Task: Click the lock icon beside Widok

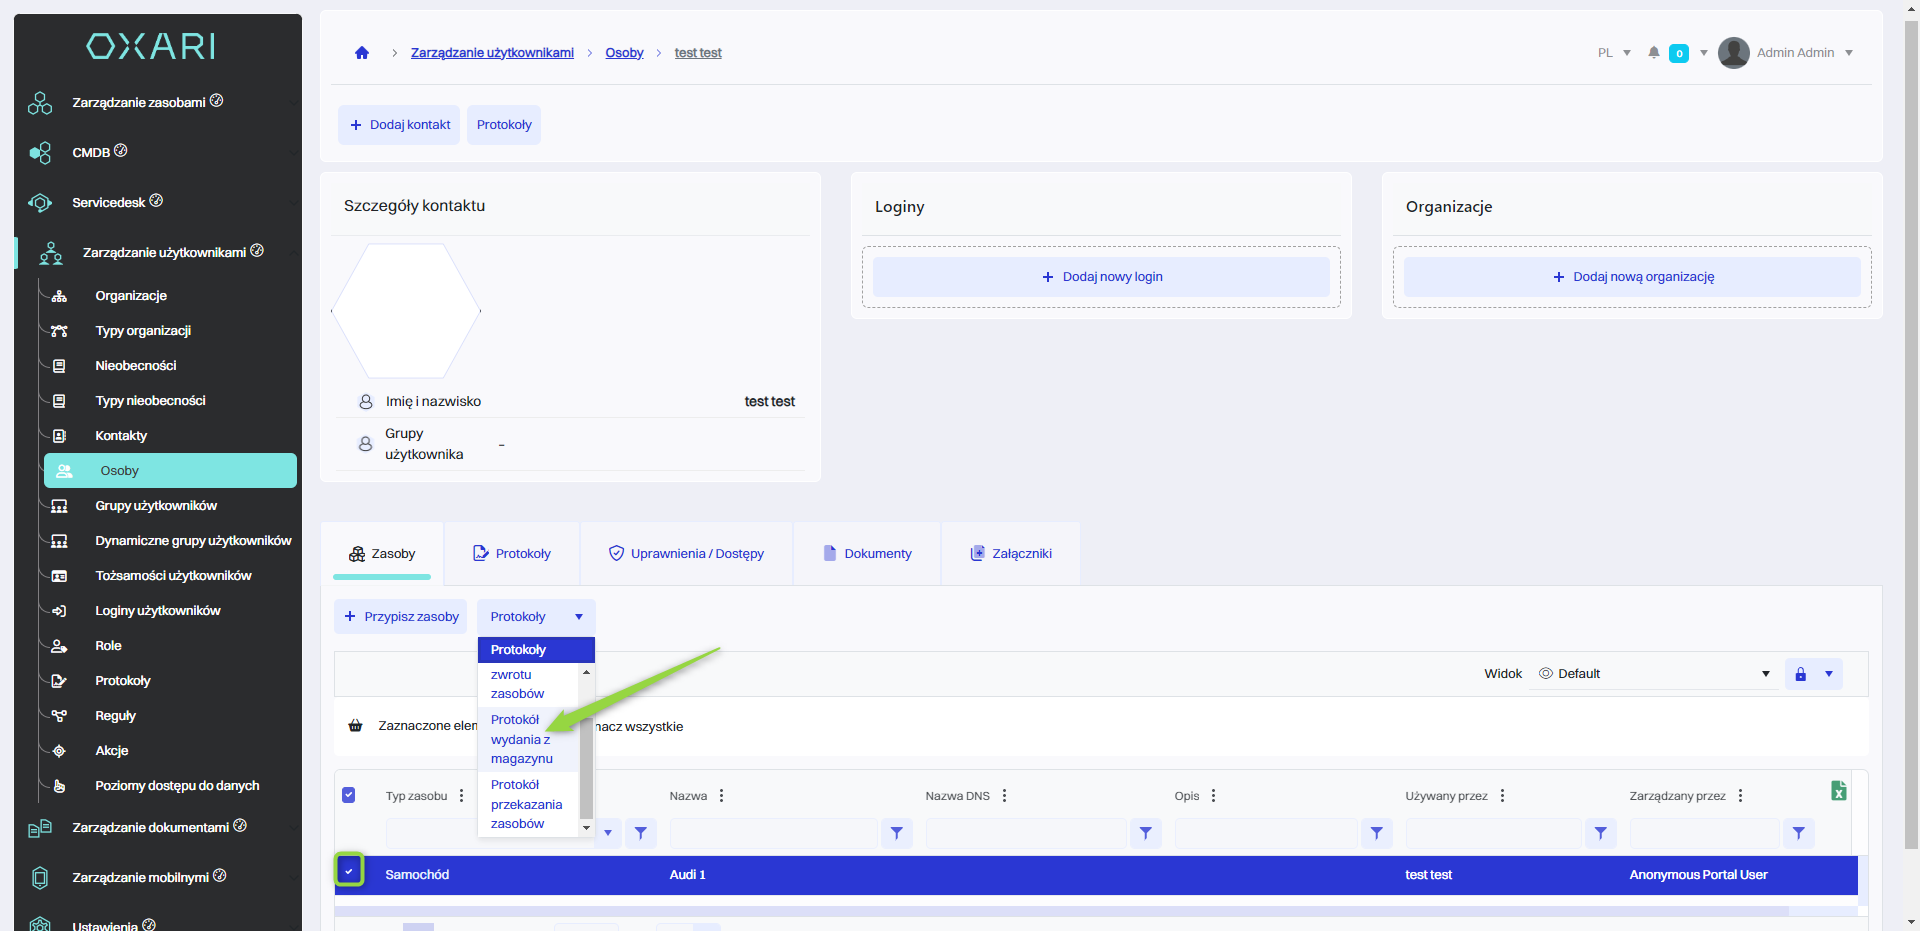Action: 1800,674
